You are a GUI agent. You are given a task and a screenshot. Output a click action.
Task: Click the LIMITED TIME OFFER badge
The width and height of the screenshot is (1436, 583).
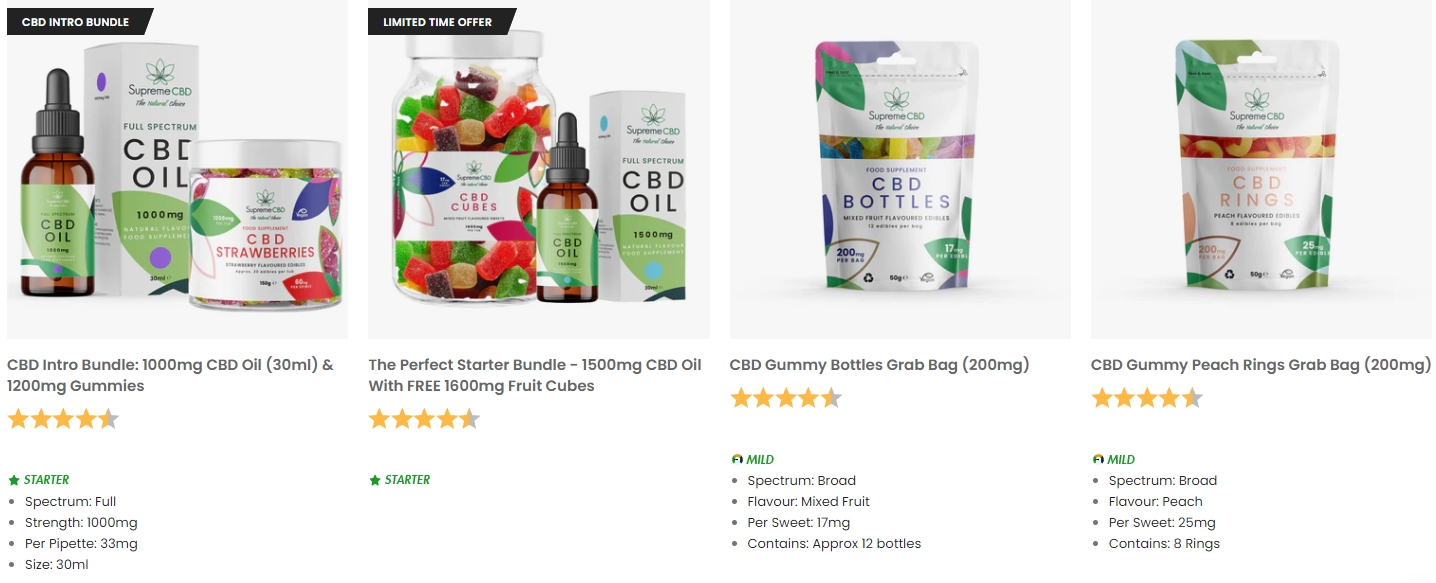(x=438, y=22)
